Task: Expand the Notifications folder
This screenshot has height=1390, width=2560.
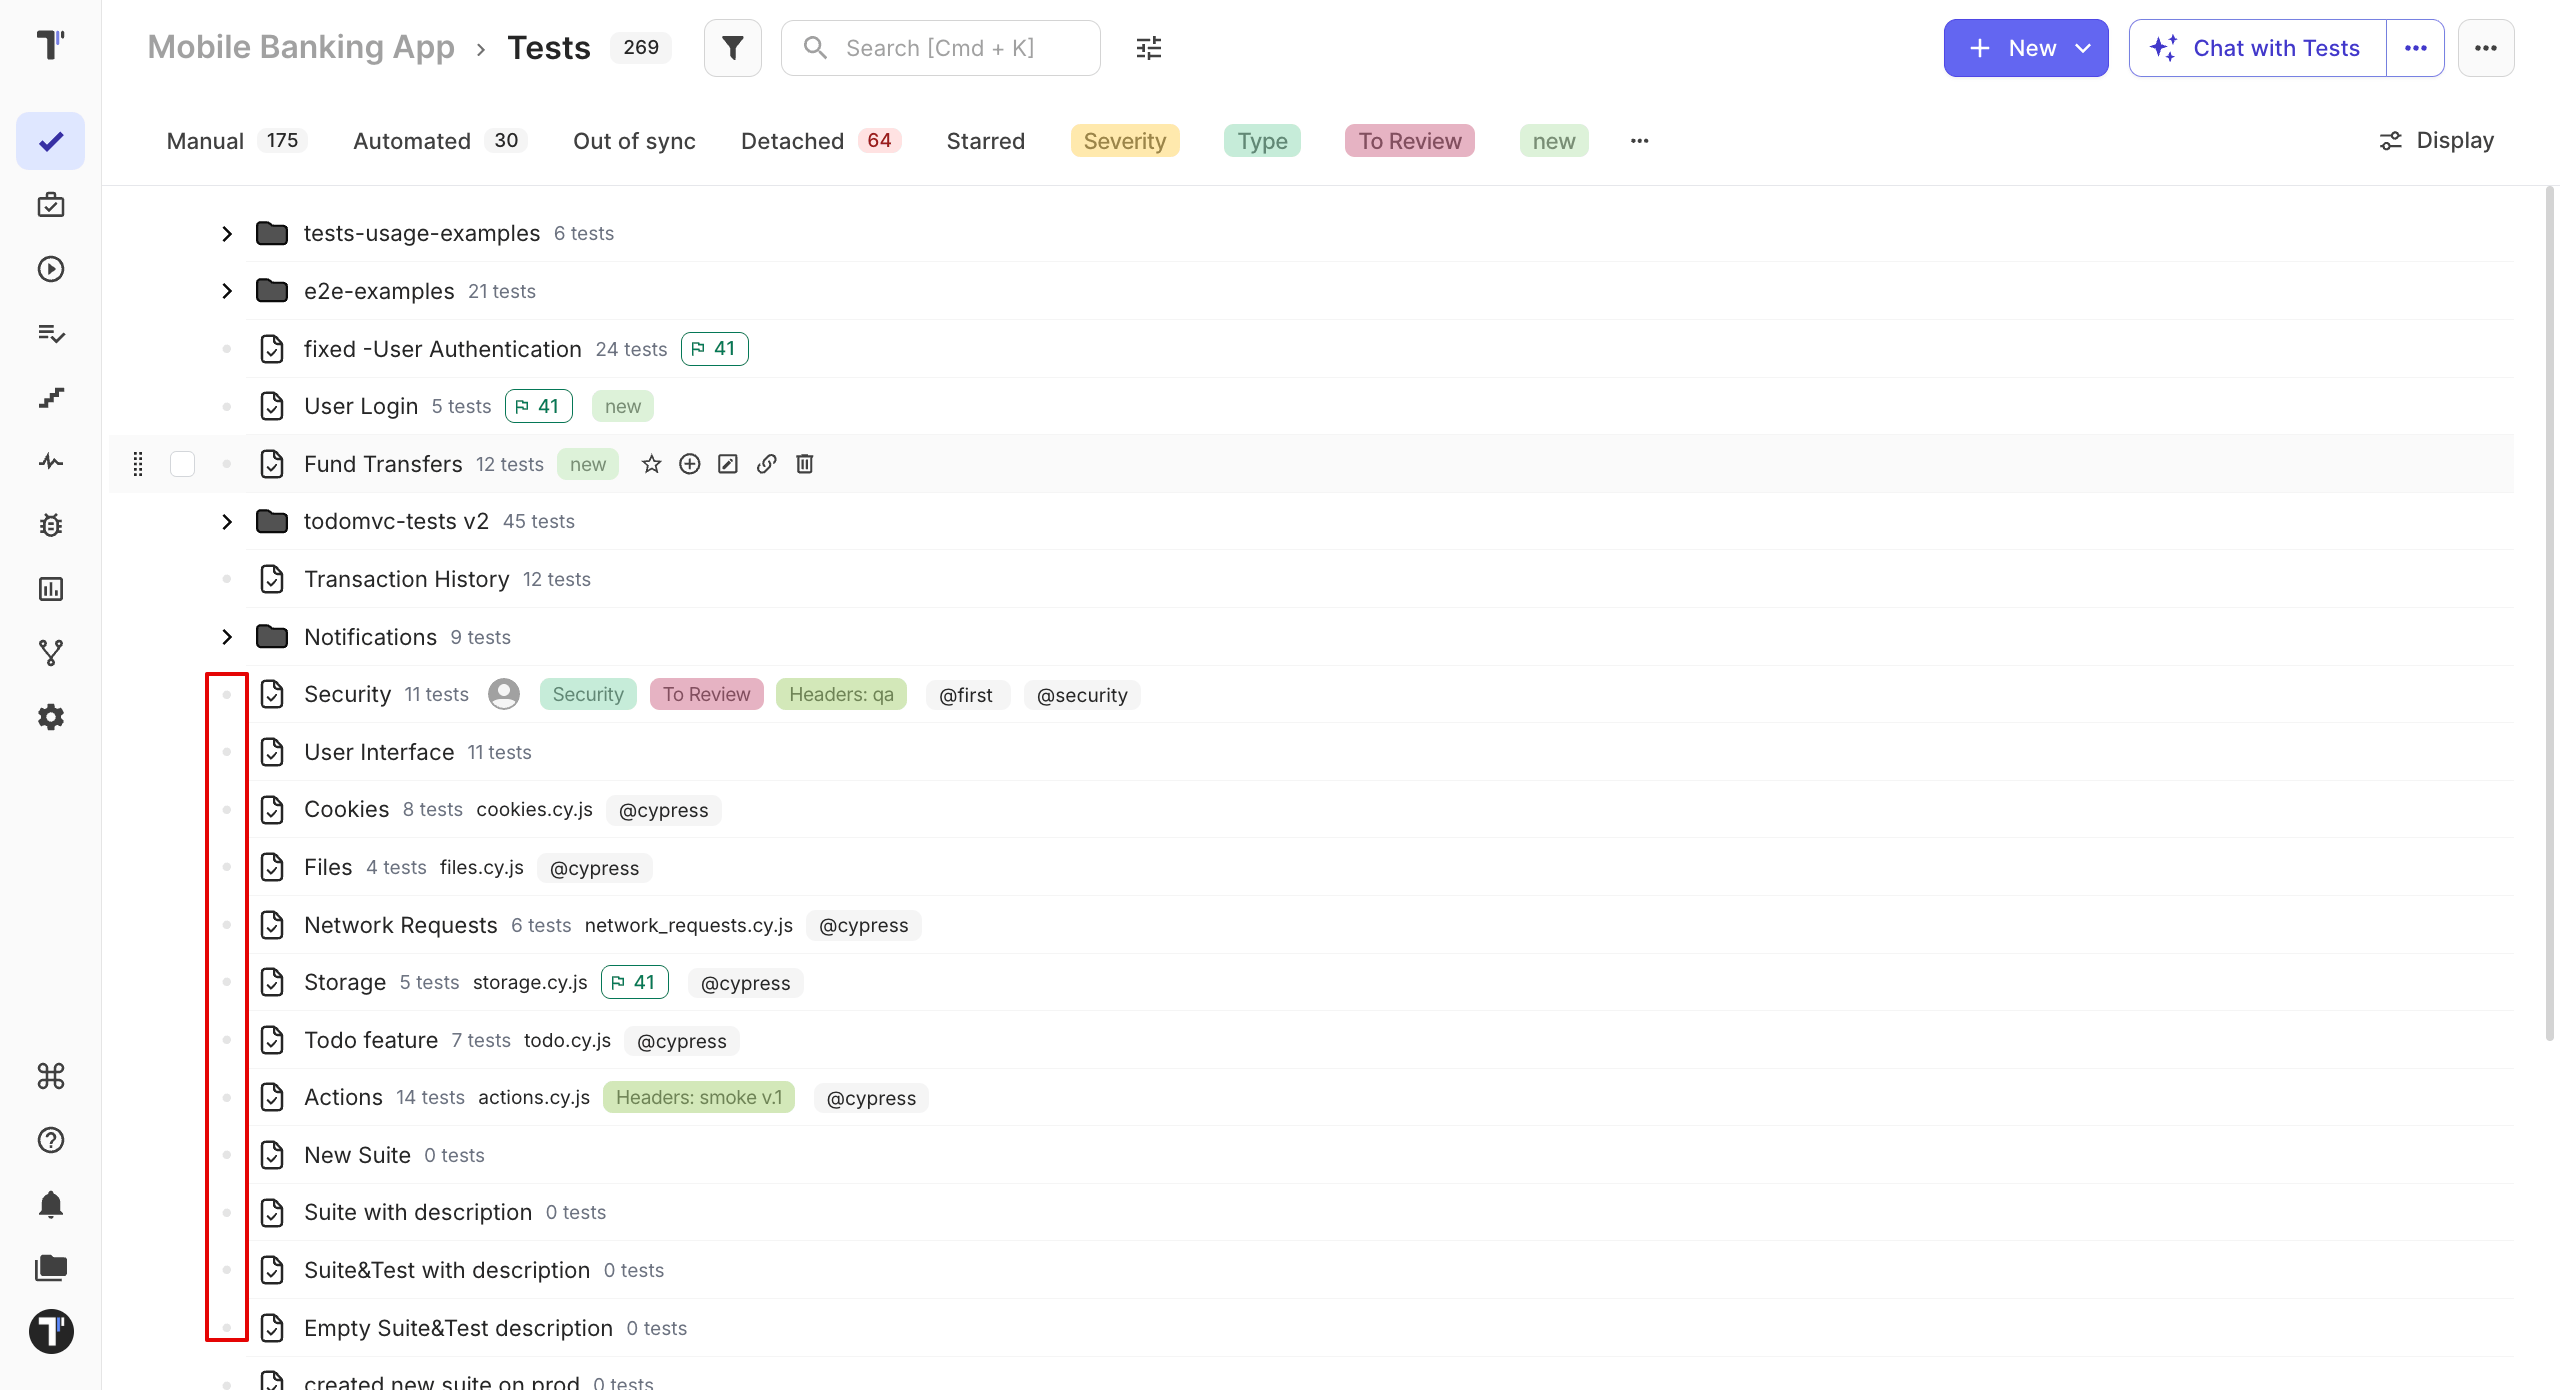Action: point(227,637)
